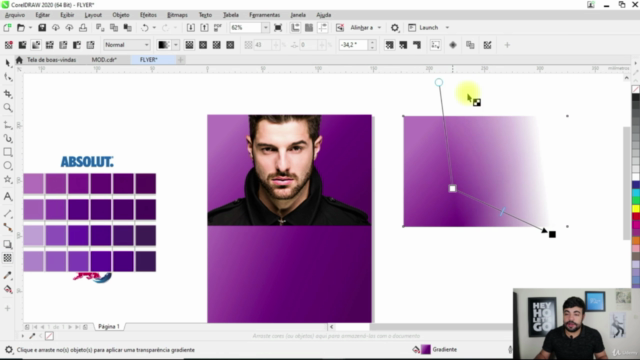Click the white start transparency node
The height and width of the screenshot is (360, 640).
(x=452, y=189)
